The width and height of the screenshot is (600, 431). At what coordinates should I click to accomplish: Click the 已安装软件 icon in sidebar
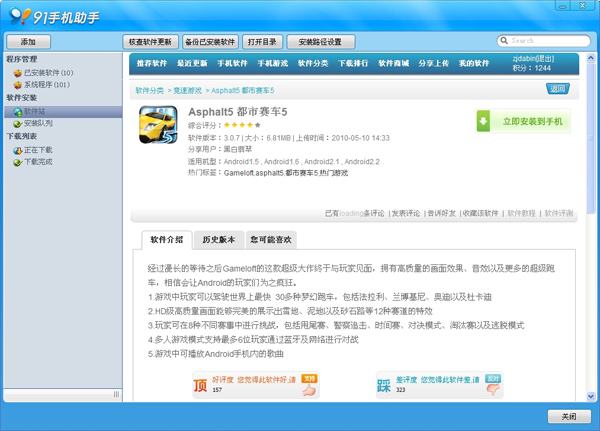17,73
